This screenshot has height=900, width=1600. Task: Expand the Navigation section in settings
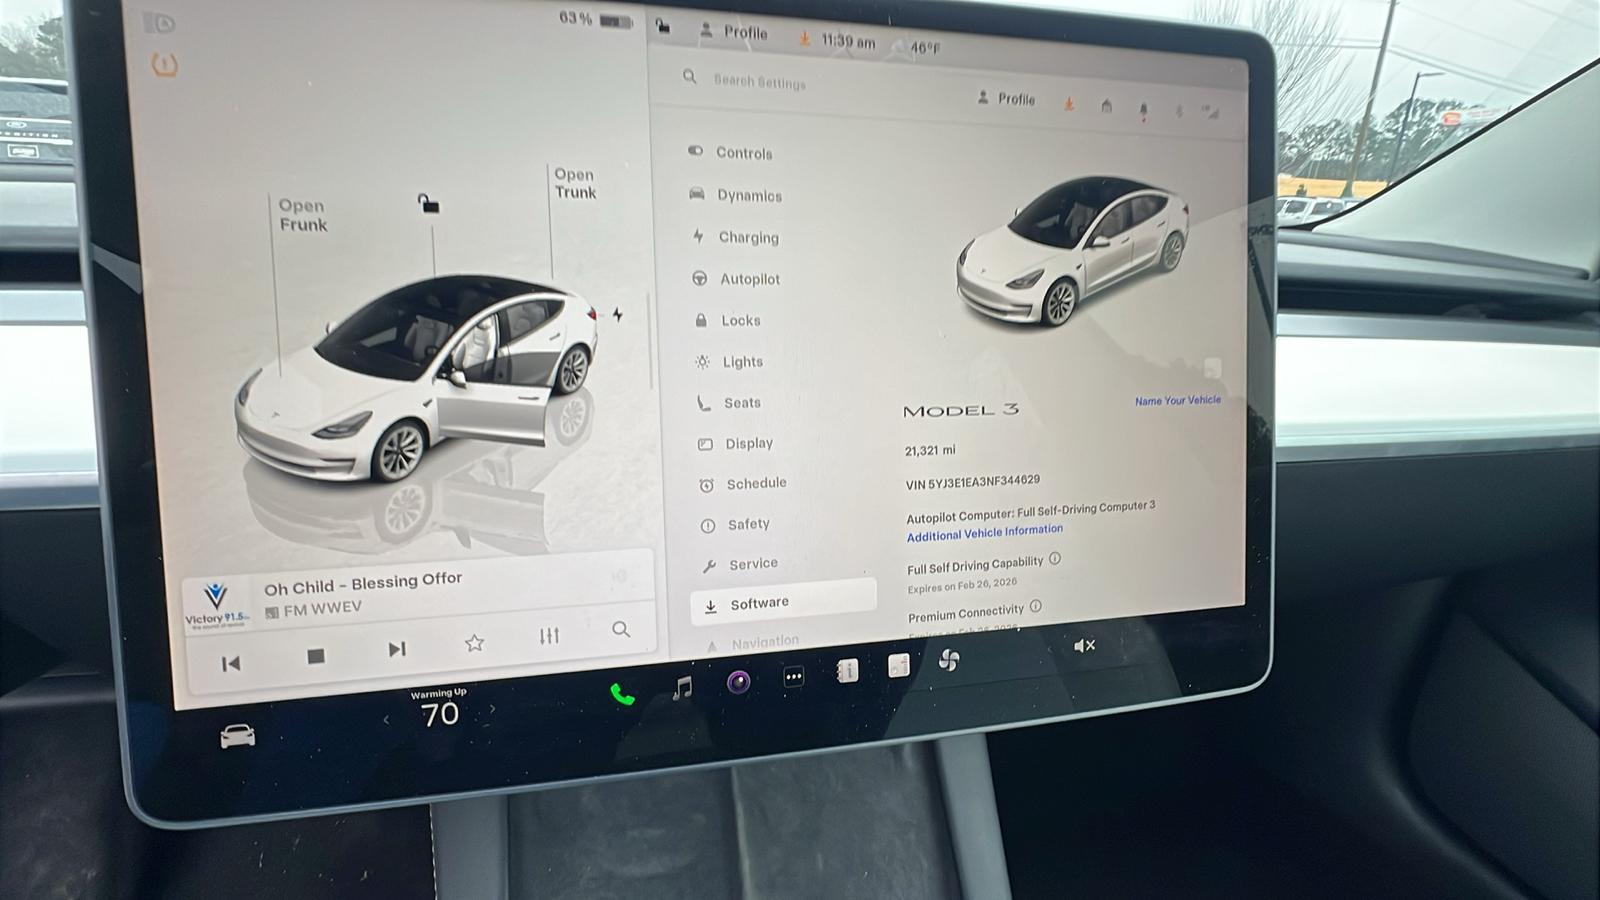(x=764, y=638)
